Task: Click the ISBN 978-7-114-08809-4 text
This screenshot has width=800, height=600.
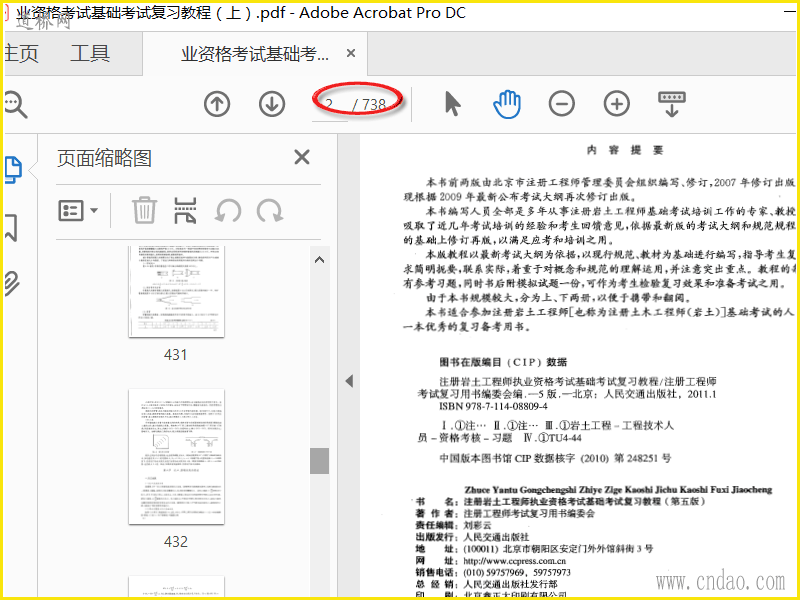Action: [493, 406]
